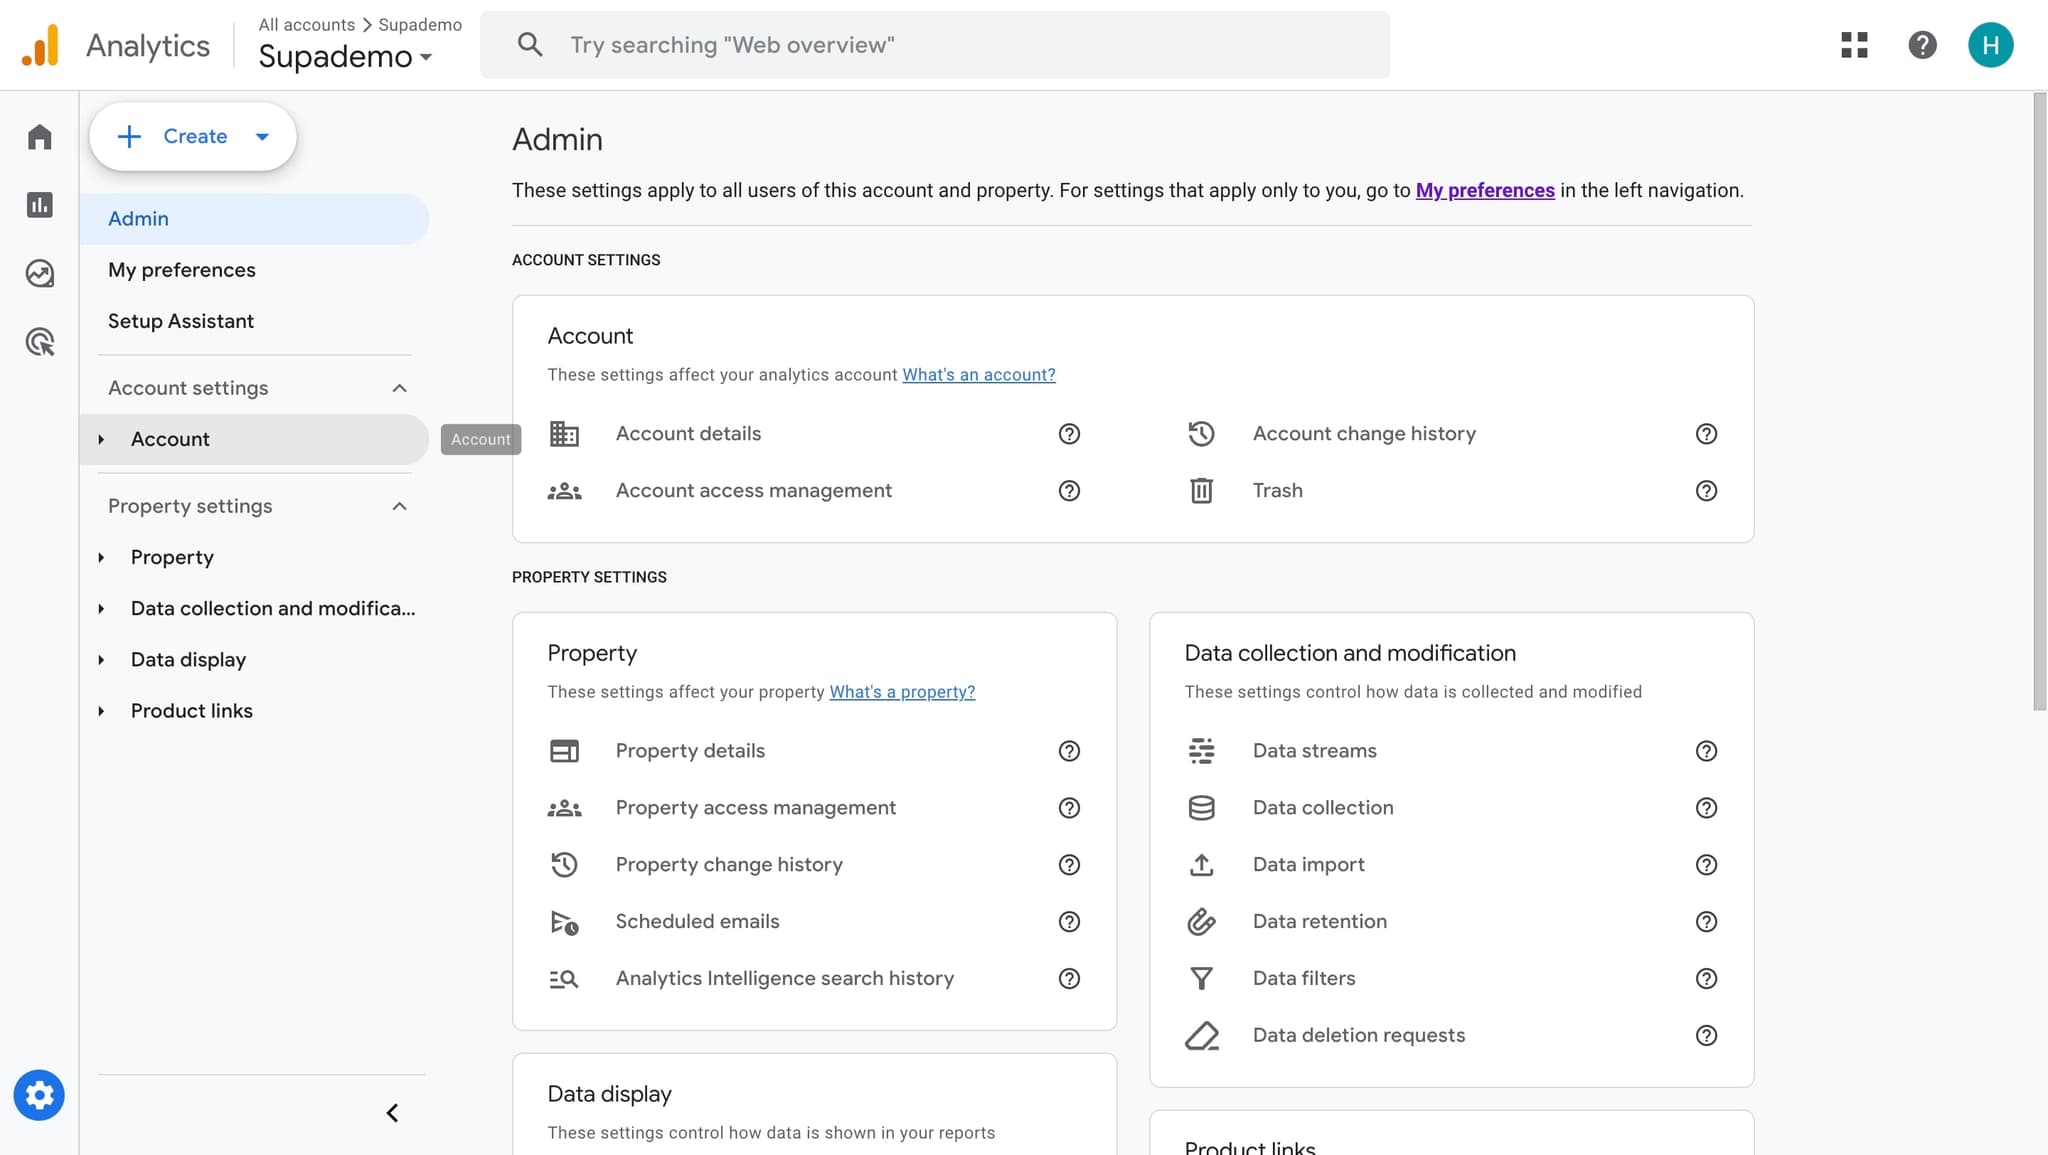Open the Explore icon in sidebar
The width and height of the screenshot is (2048, 1155).
(39, 273)
